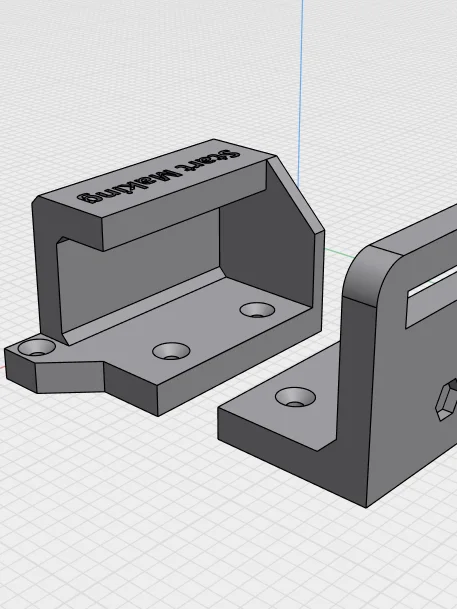Select the hexagonal recess on the right part
The width and height of the screenshot is (457, 609).
point(446,401)
